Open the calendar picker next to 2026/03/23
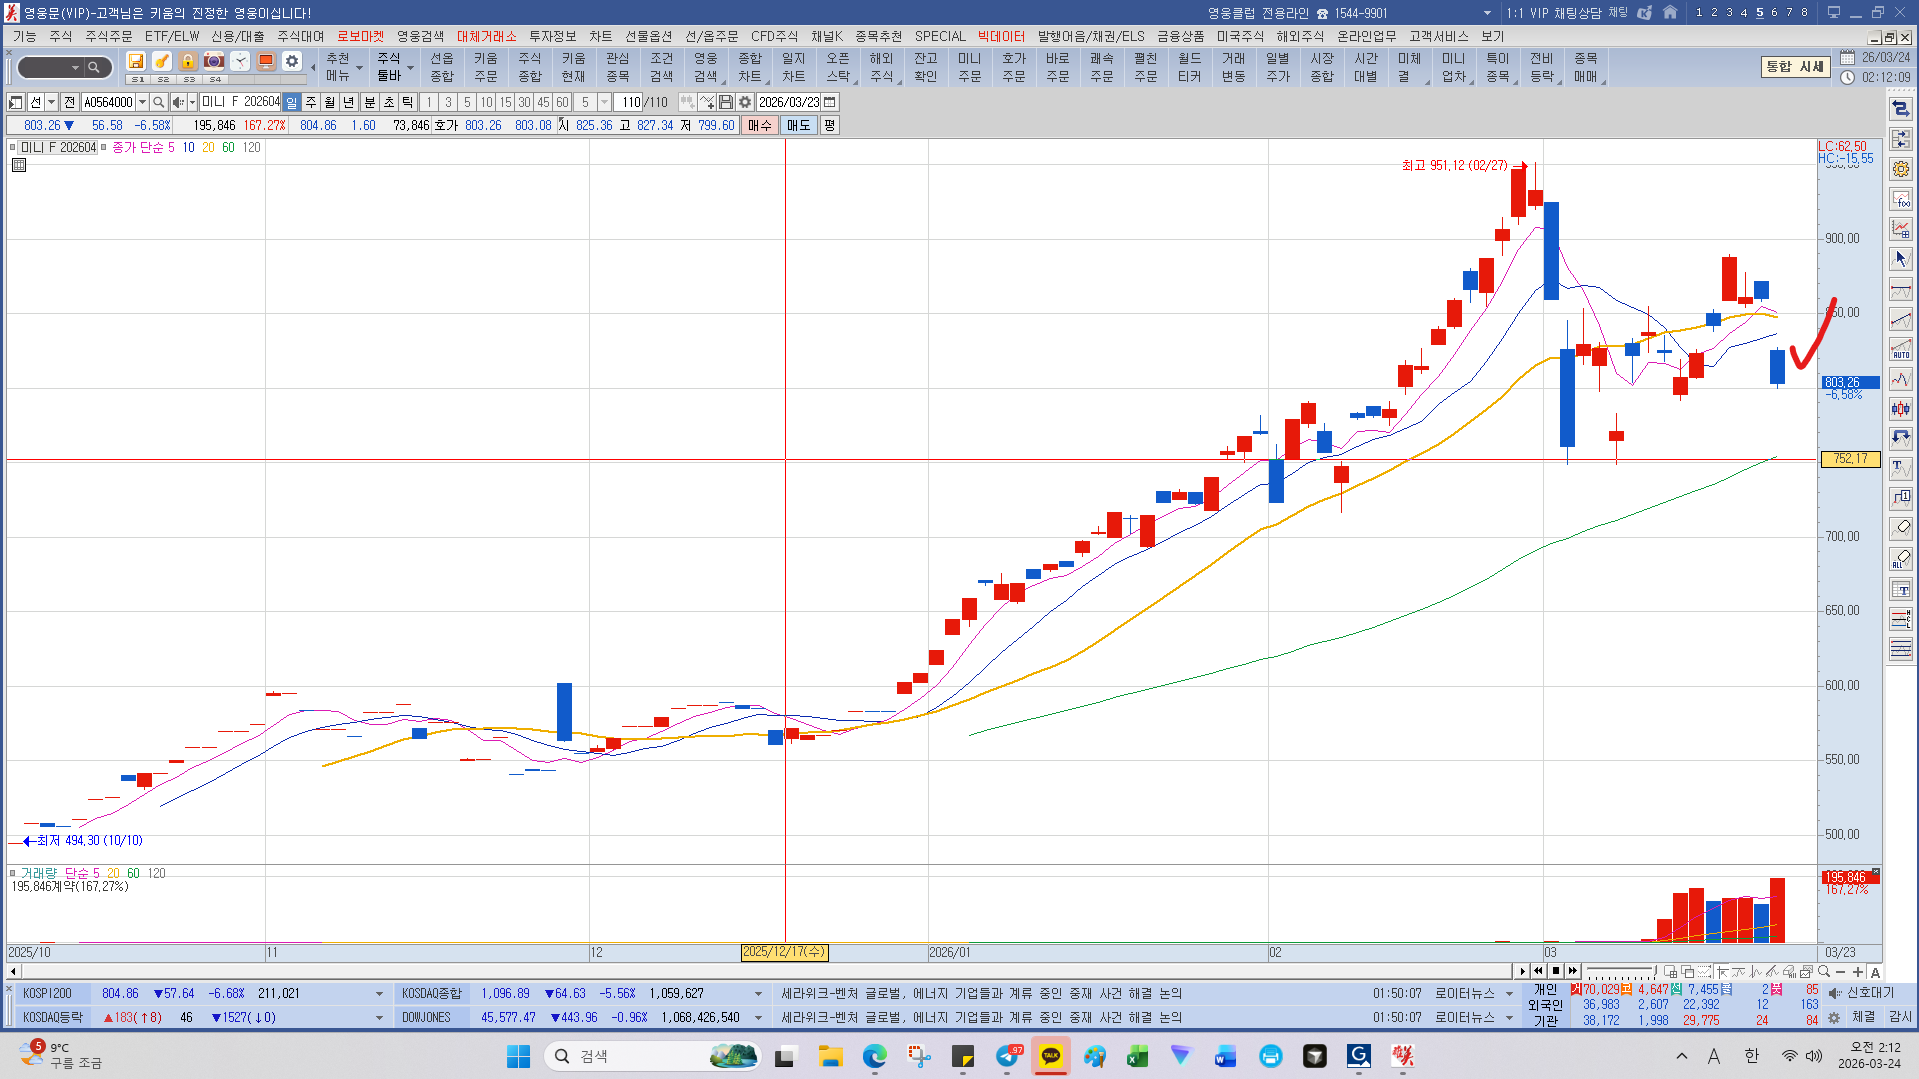This screenshot has height=1079, width=1919. tap(830, 102)
